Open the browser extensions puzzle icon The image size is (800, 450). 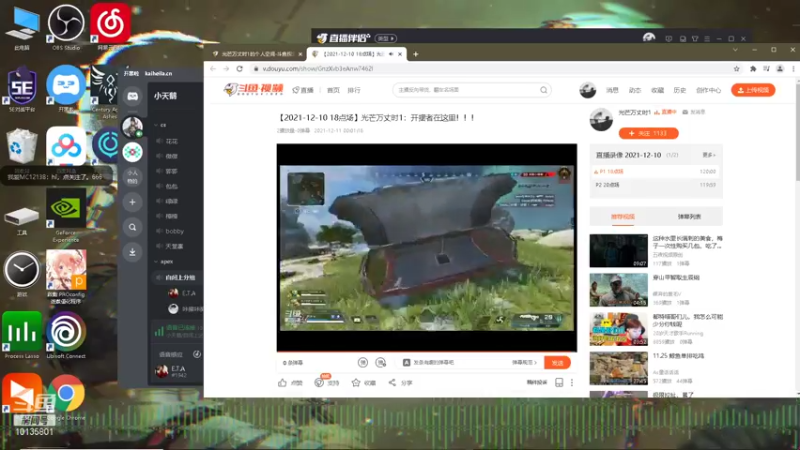[753, 68]
